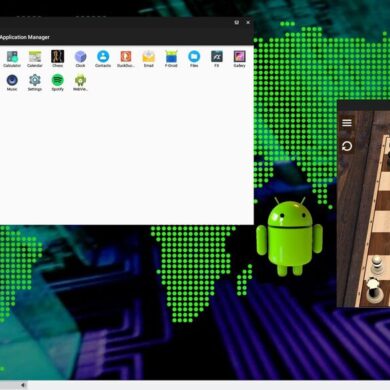
Task: Click the left arrow of the bottom scrollbar
Action: click(x=23, y=385)
